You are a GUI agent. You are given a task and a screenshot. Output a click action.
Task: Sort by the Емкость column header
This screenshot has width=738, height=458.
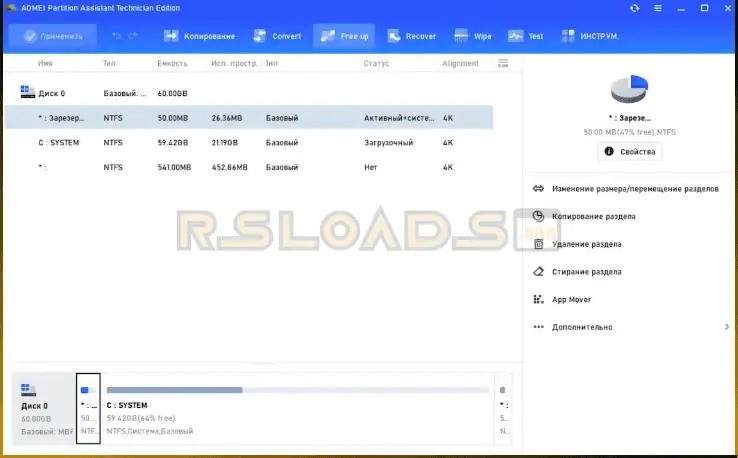point(172,63)
